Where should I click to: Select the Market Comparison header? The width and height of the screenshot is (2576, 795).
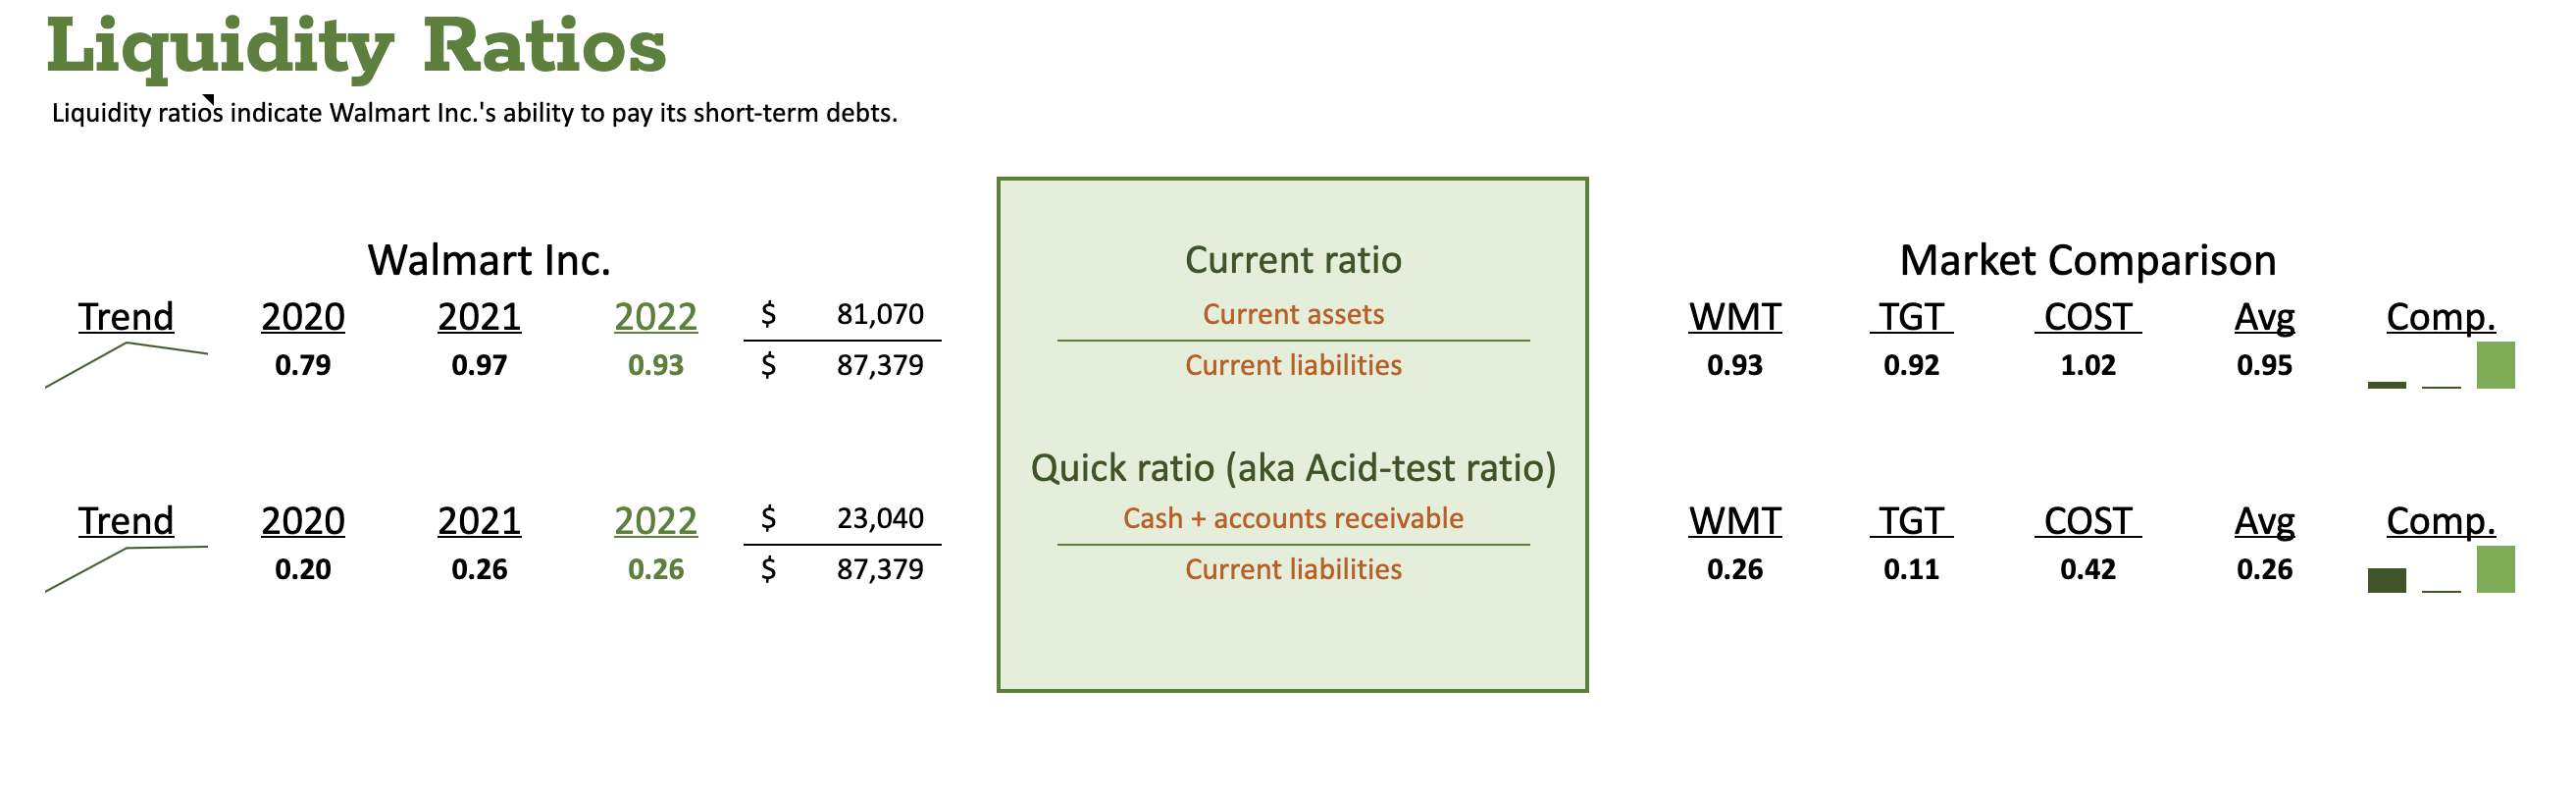(2087, 260)
